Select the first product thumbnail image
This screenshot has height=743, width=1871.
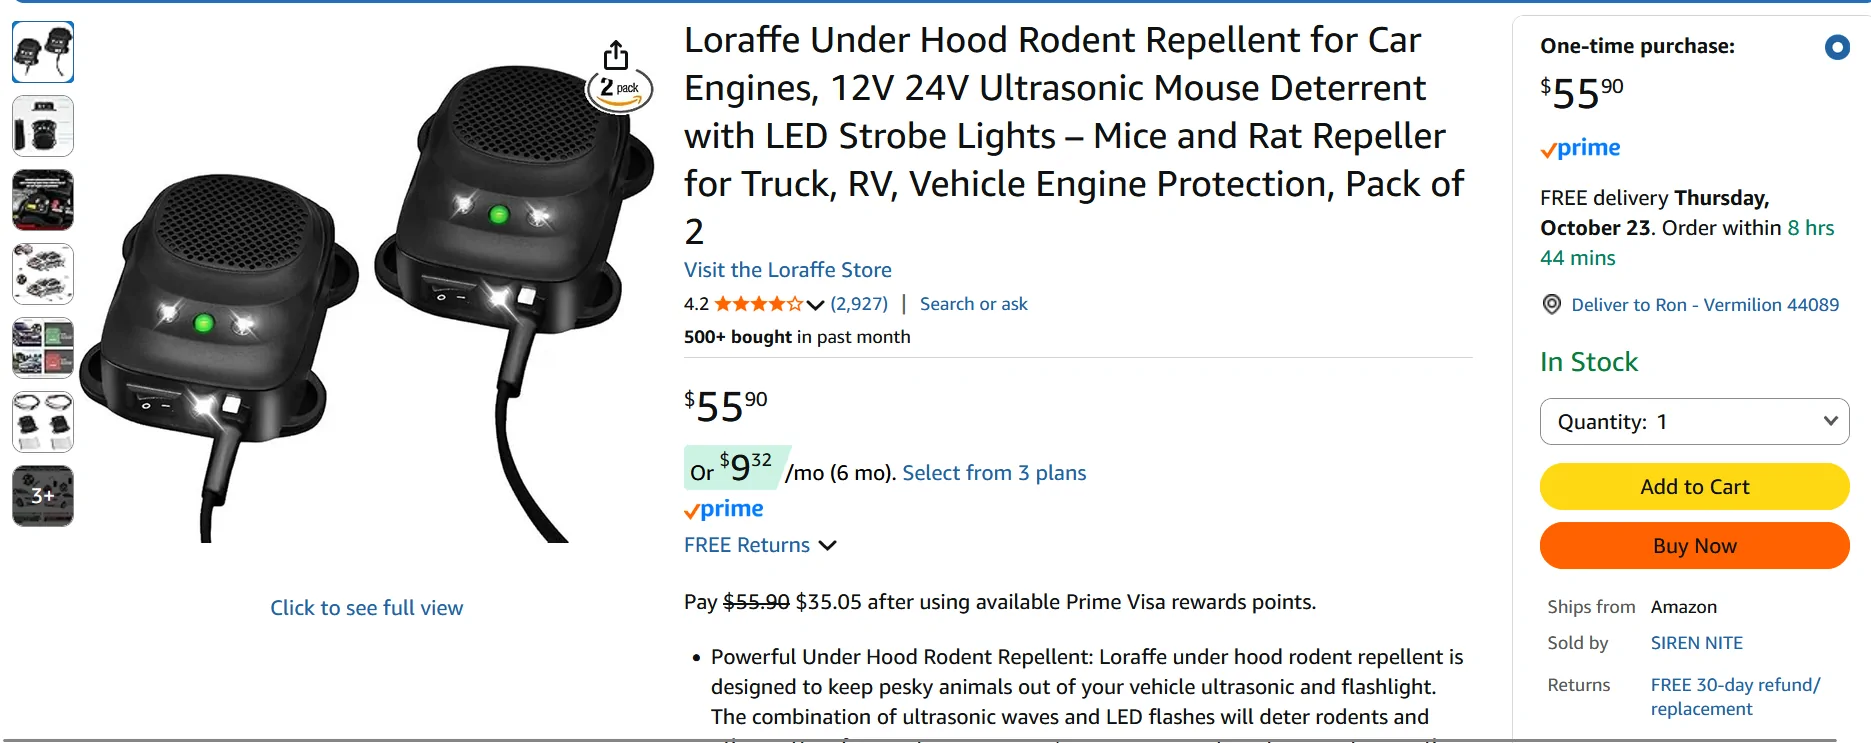click(x=43, y=52)
